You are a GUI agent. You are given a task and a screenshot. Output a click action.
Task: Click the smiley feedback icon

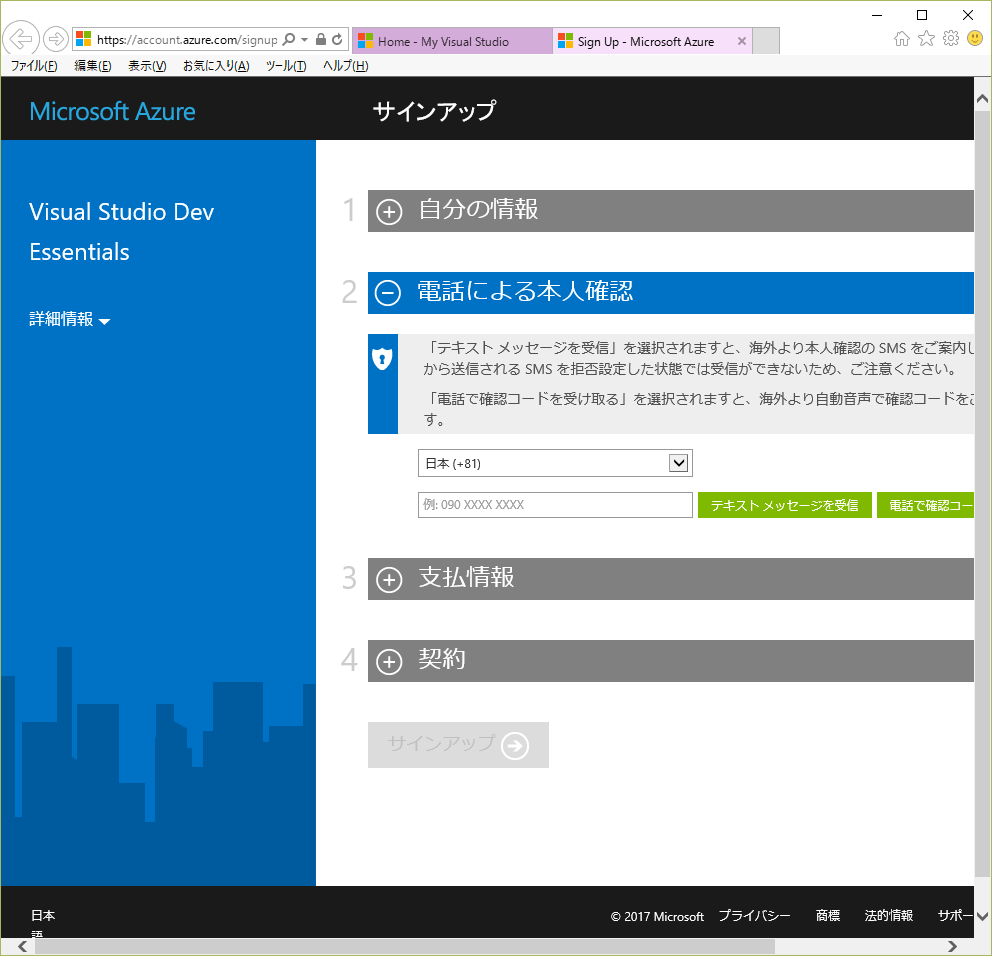[975, 39]
